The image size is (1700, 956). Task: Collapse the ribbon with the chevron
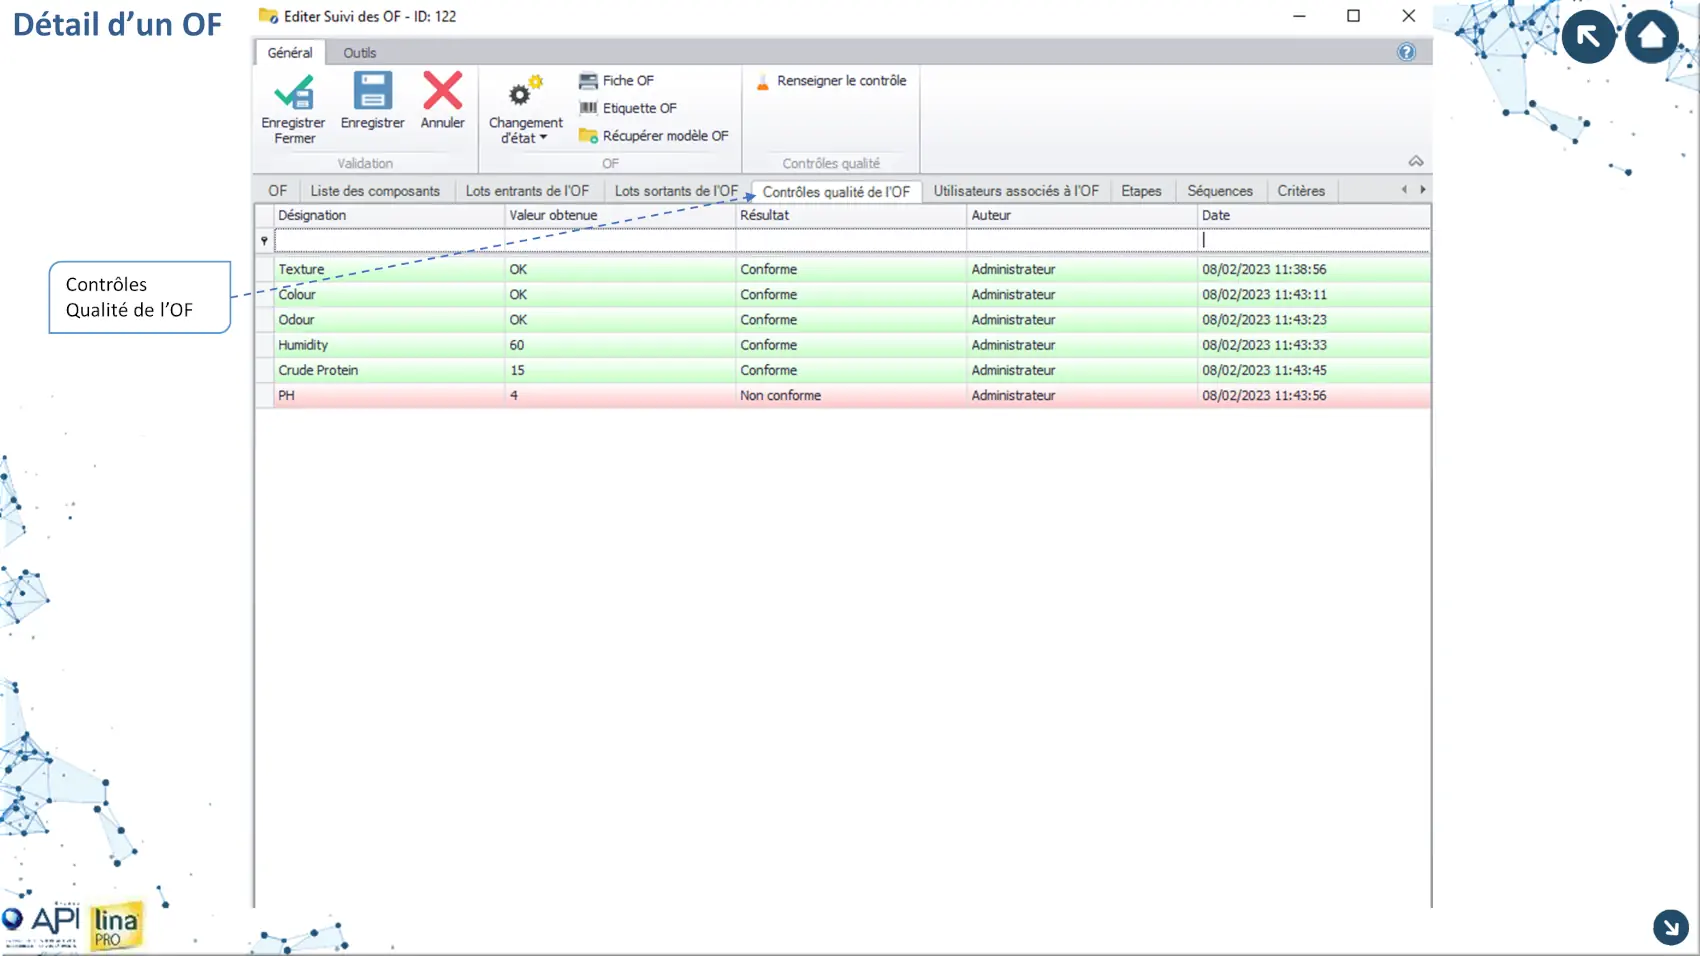pos(1416,162)
